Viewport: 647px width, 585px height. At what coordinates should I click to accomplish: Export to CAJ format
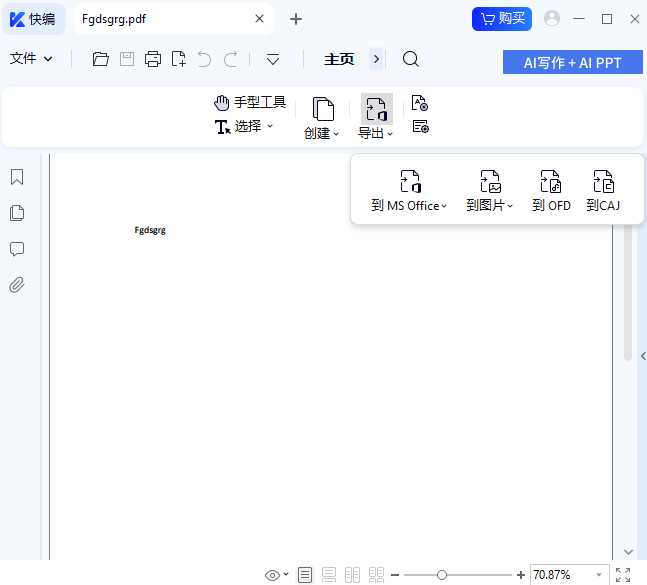(603, 191)
